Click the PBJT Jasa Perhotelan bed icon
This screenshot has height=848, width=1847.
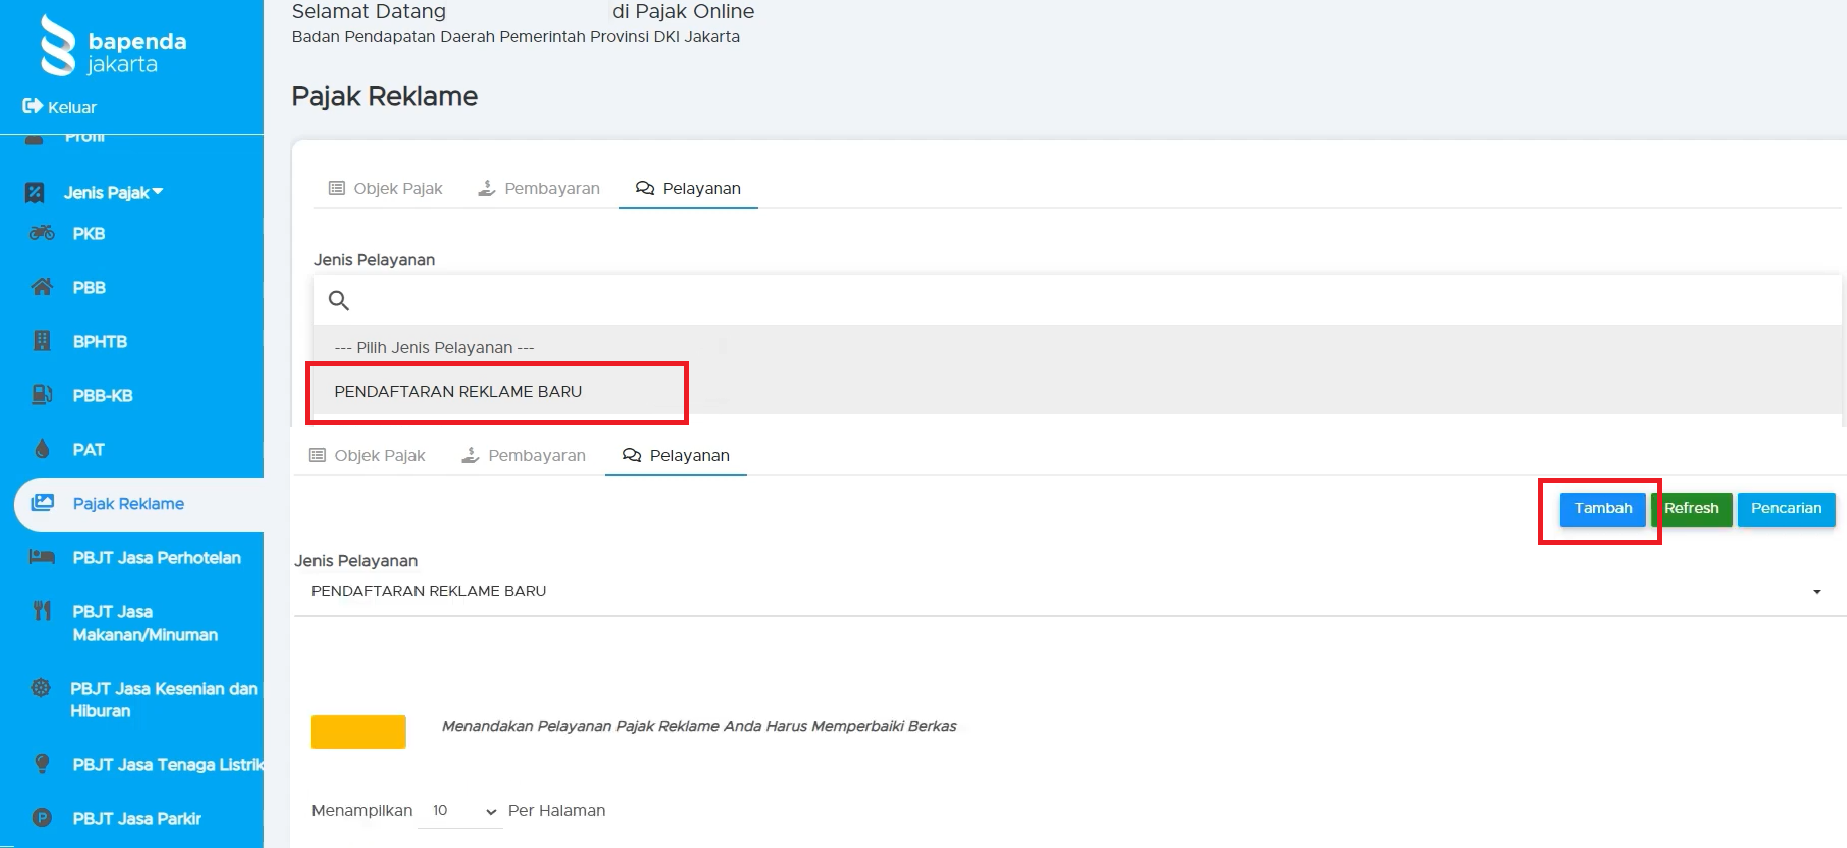(x=42, y=557)
